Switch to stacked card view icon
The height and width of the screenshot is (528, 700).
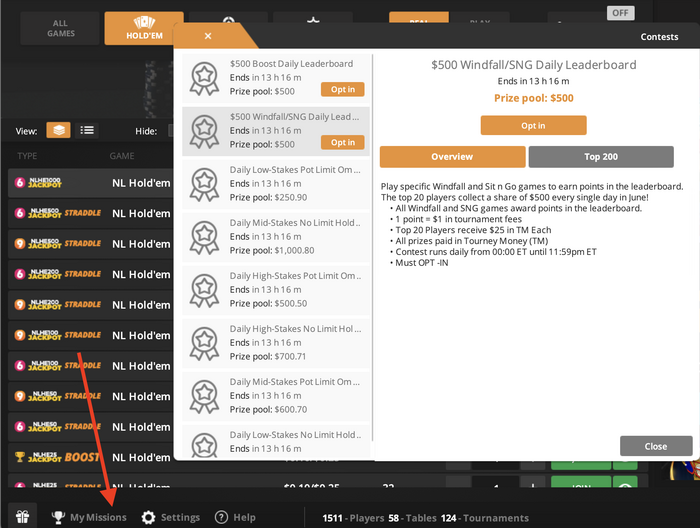point(58,130)
